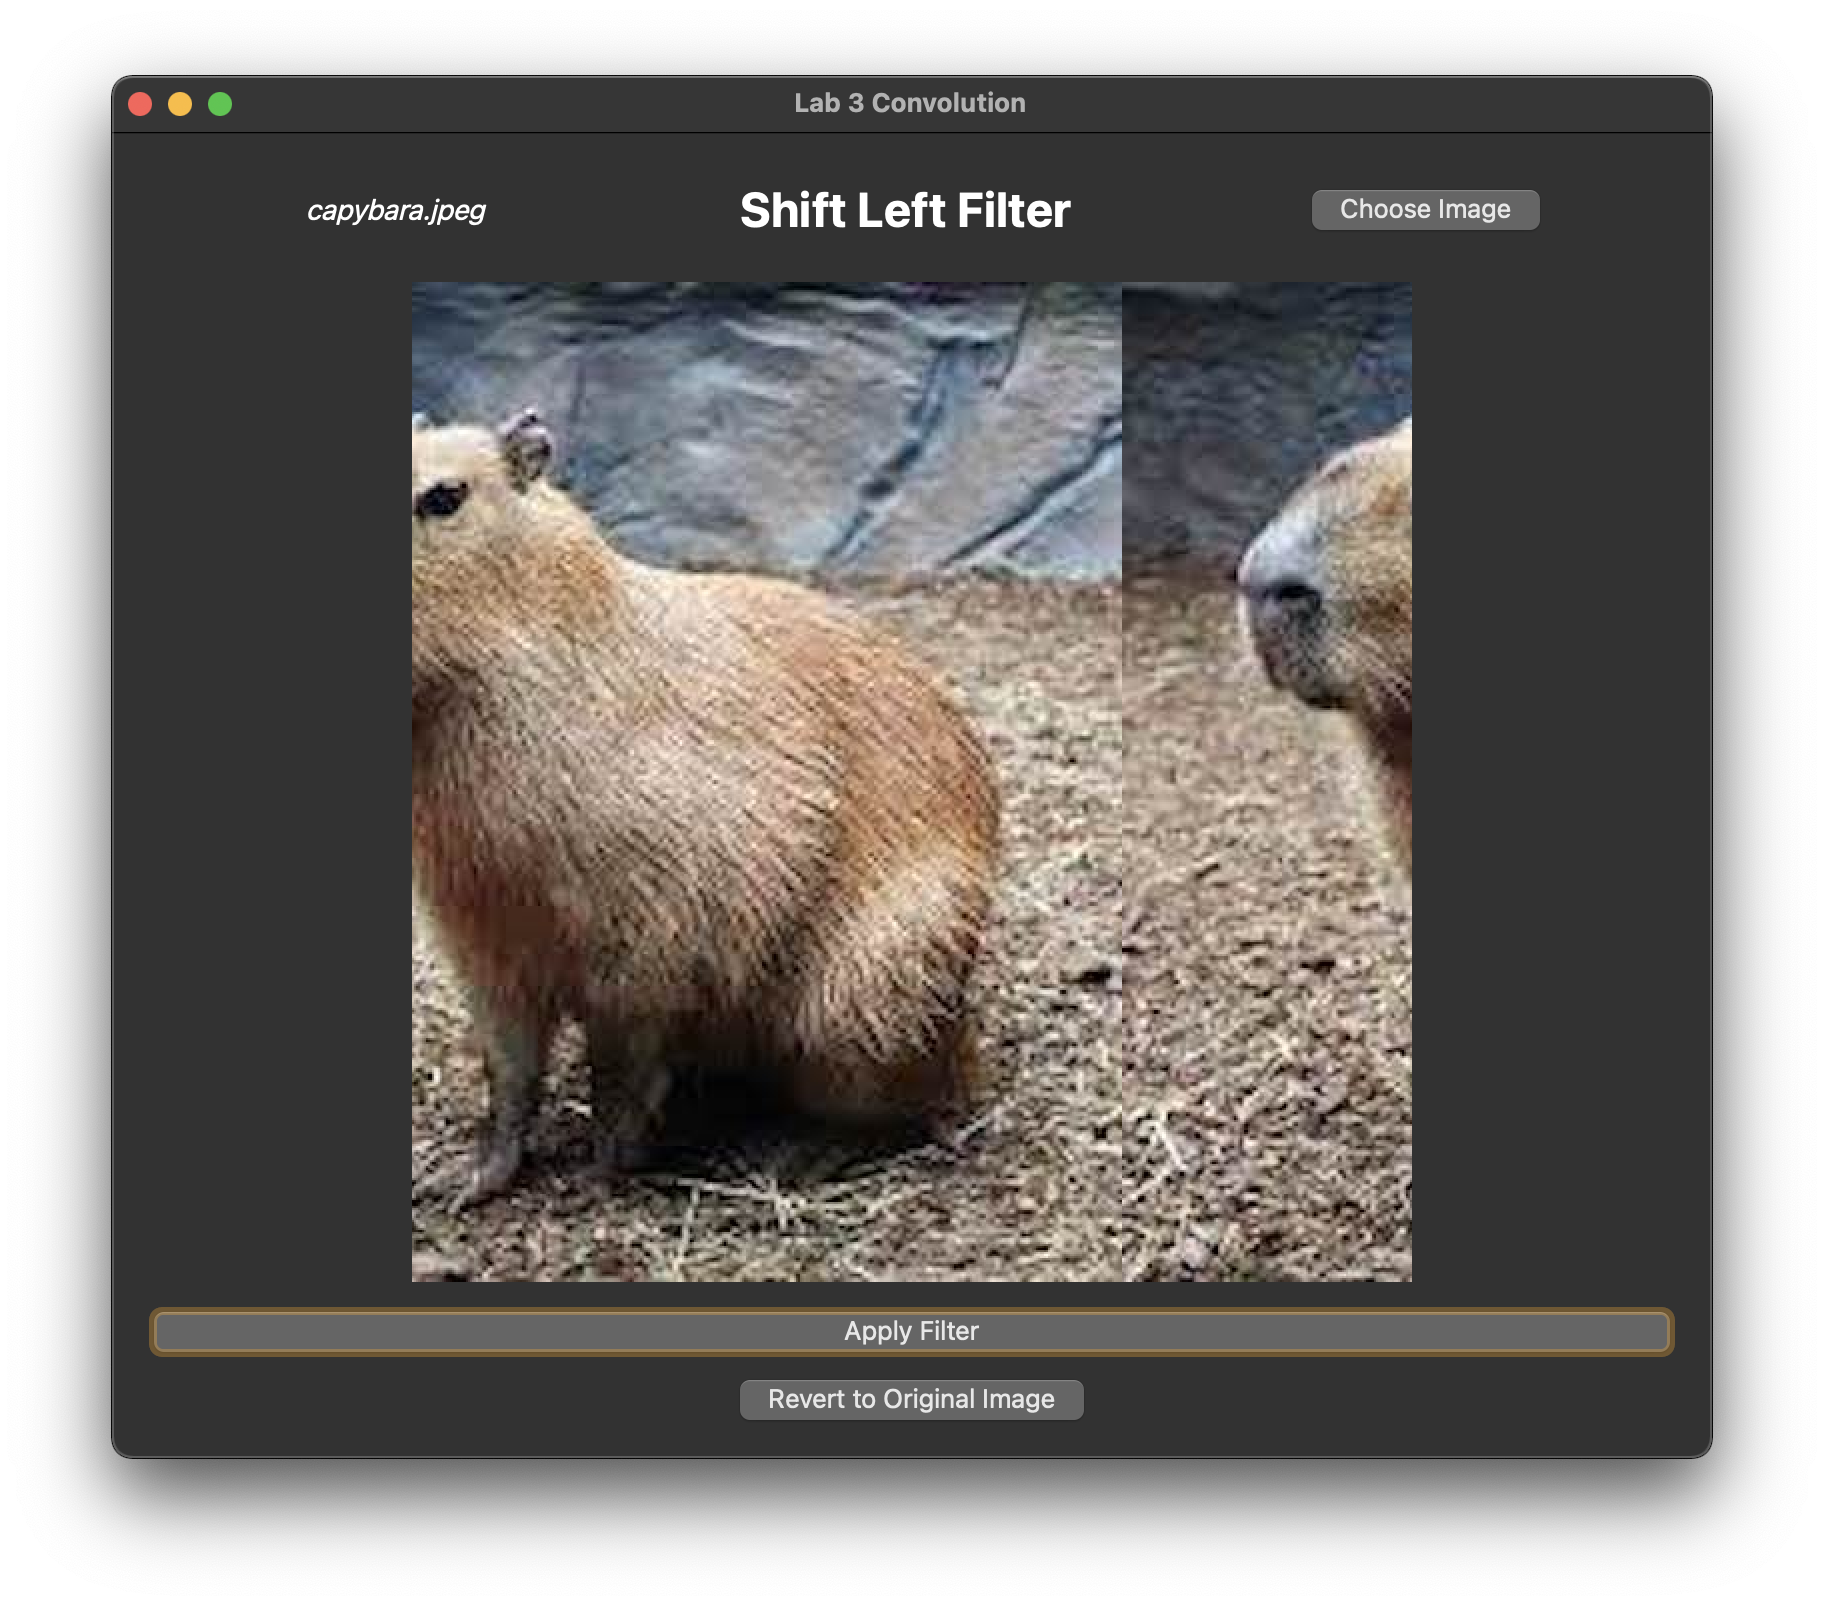Close the Lab 3 Convolution window
The width and height of the screenshot is (1824, 1606).
[x=140, y=104]
